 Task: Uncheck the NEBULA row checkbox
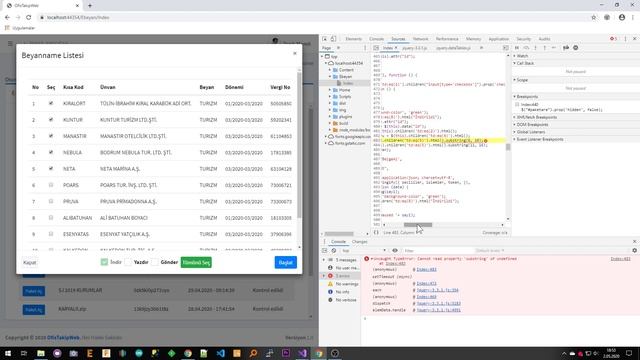(x=51, y=152)
